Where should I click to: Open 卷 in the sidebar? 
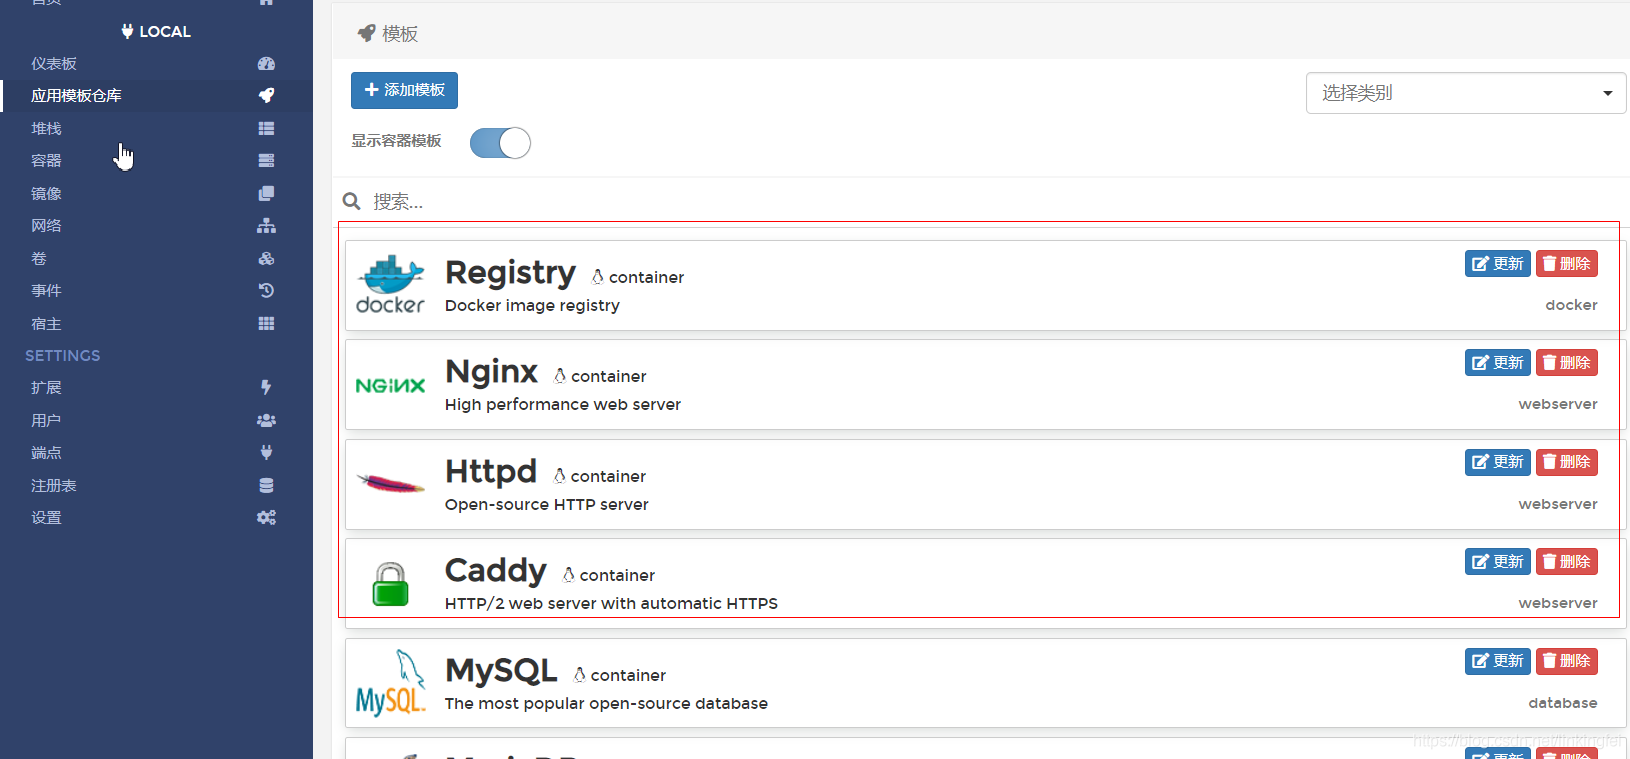click(38, 258)
